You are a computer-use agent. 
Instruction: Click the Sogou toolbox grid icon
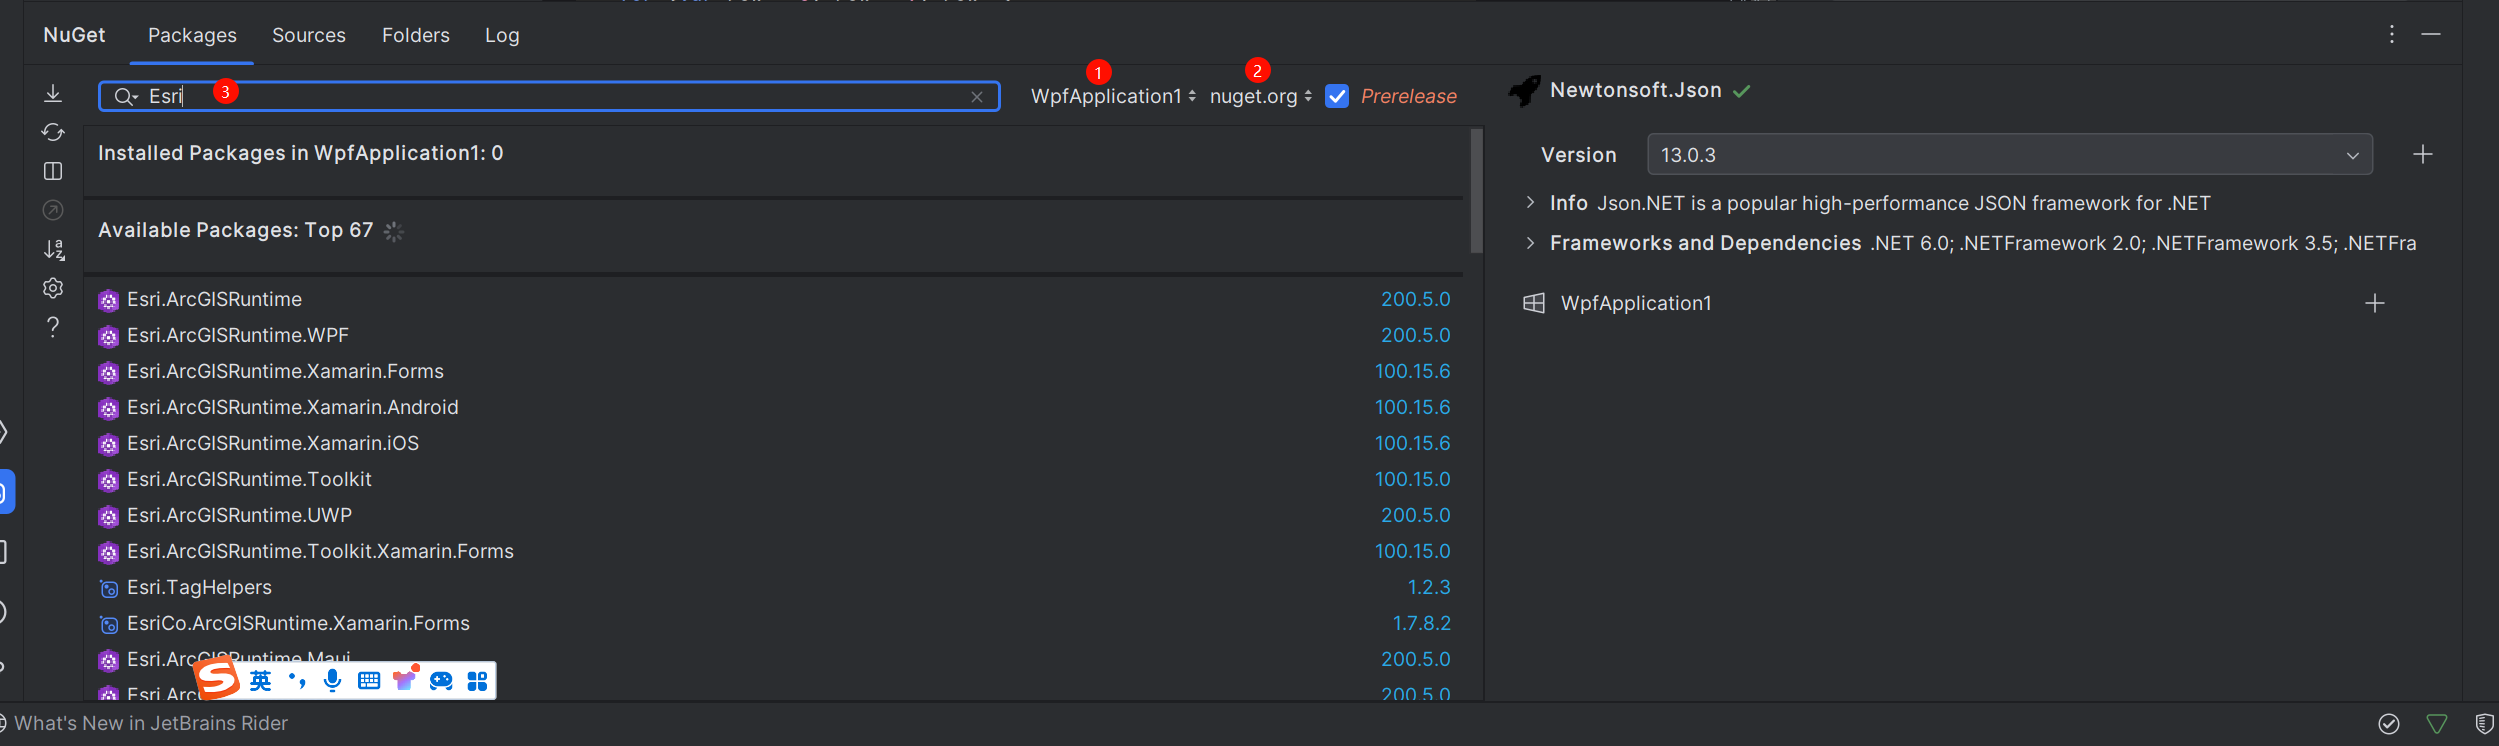click(x=478, y=681)
